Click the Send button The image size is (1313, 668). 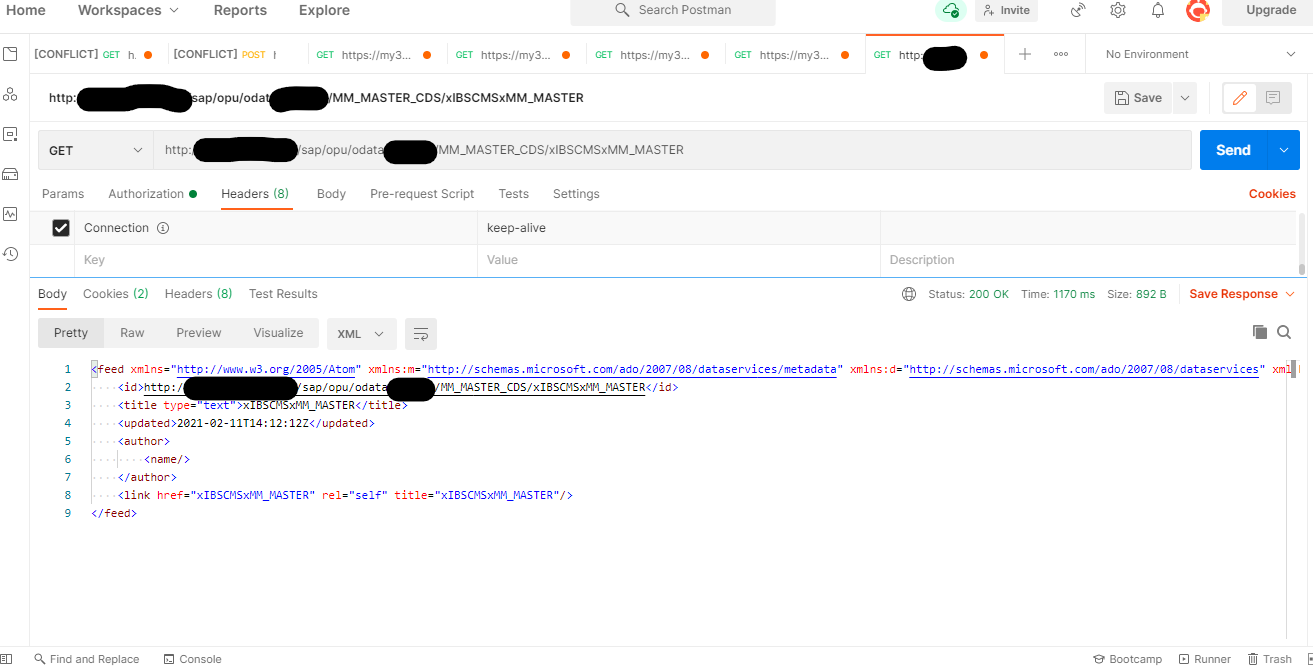pyautogui.click(x=1232, y=149)
